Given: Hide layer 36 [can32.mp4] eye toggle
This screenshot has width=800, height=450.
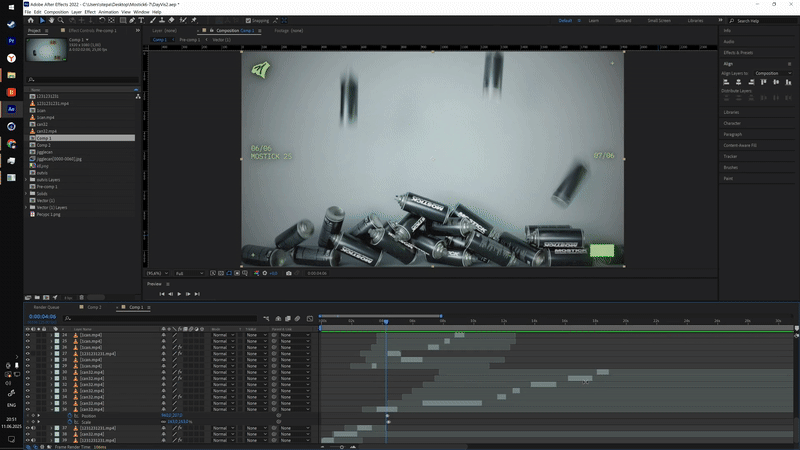Looking at the screenshot, I should (28, 409).
